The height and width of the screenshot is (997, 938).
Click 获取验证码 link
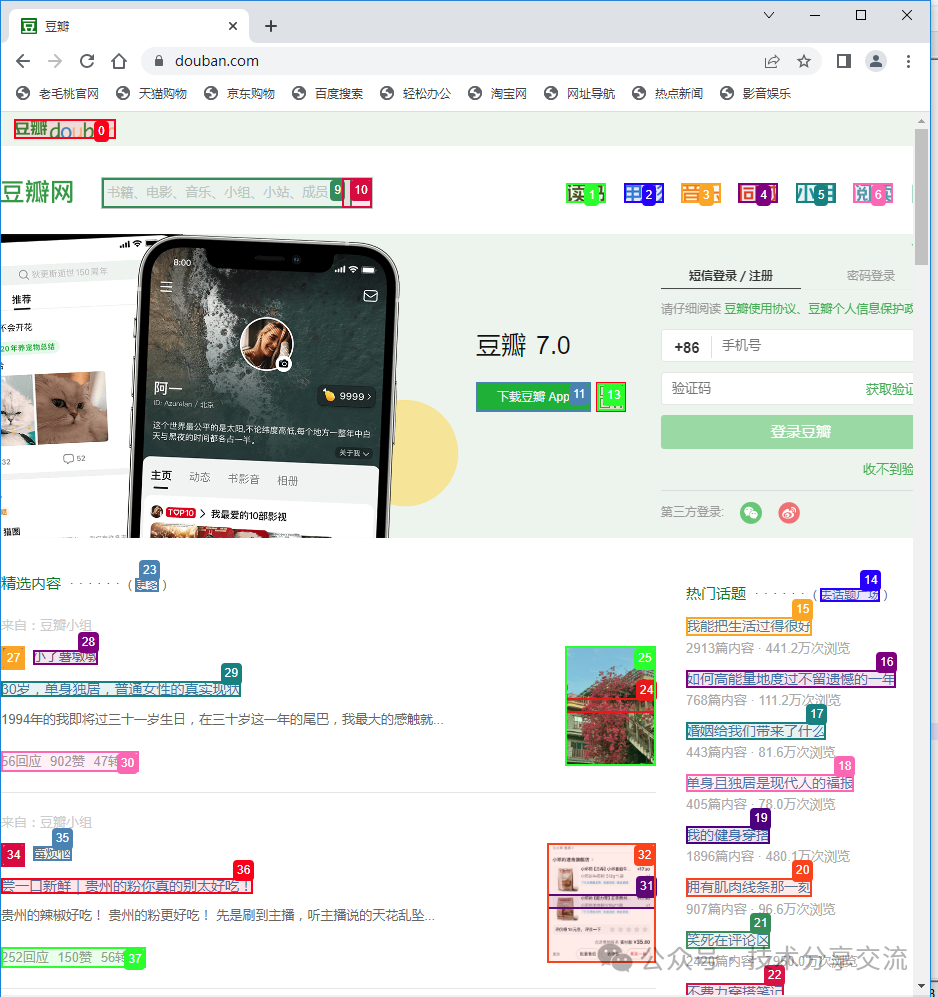[889, 389]
